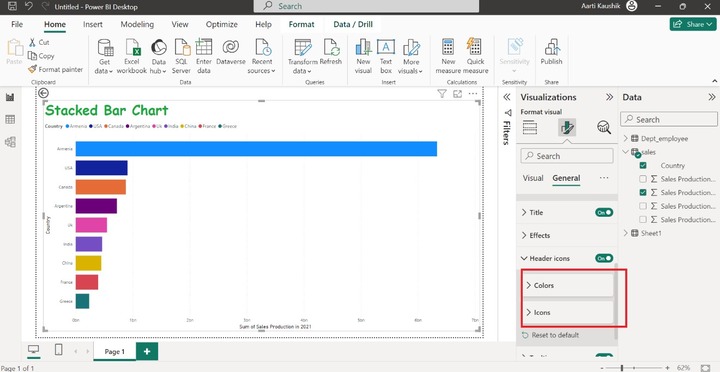Click the Format painter command
The height and width of the screenshot is (372, 720).
coord(55,69)
